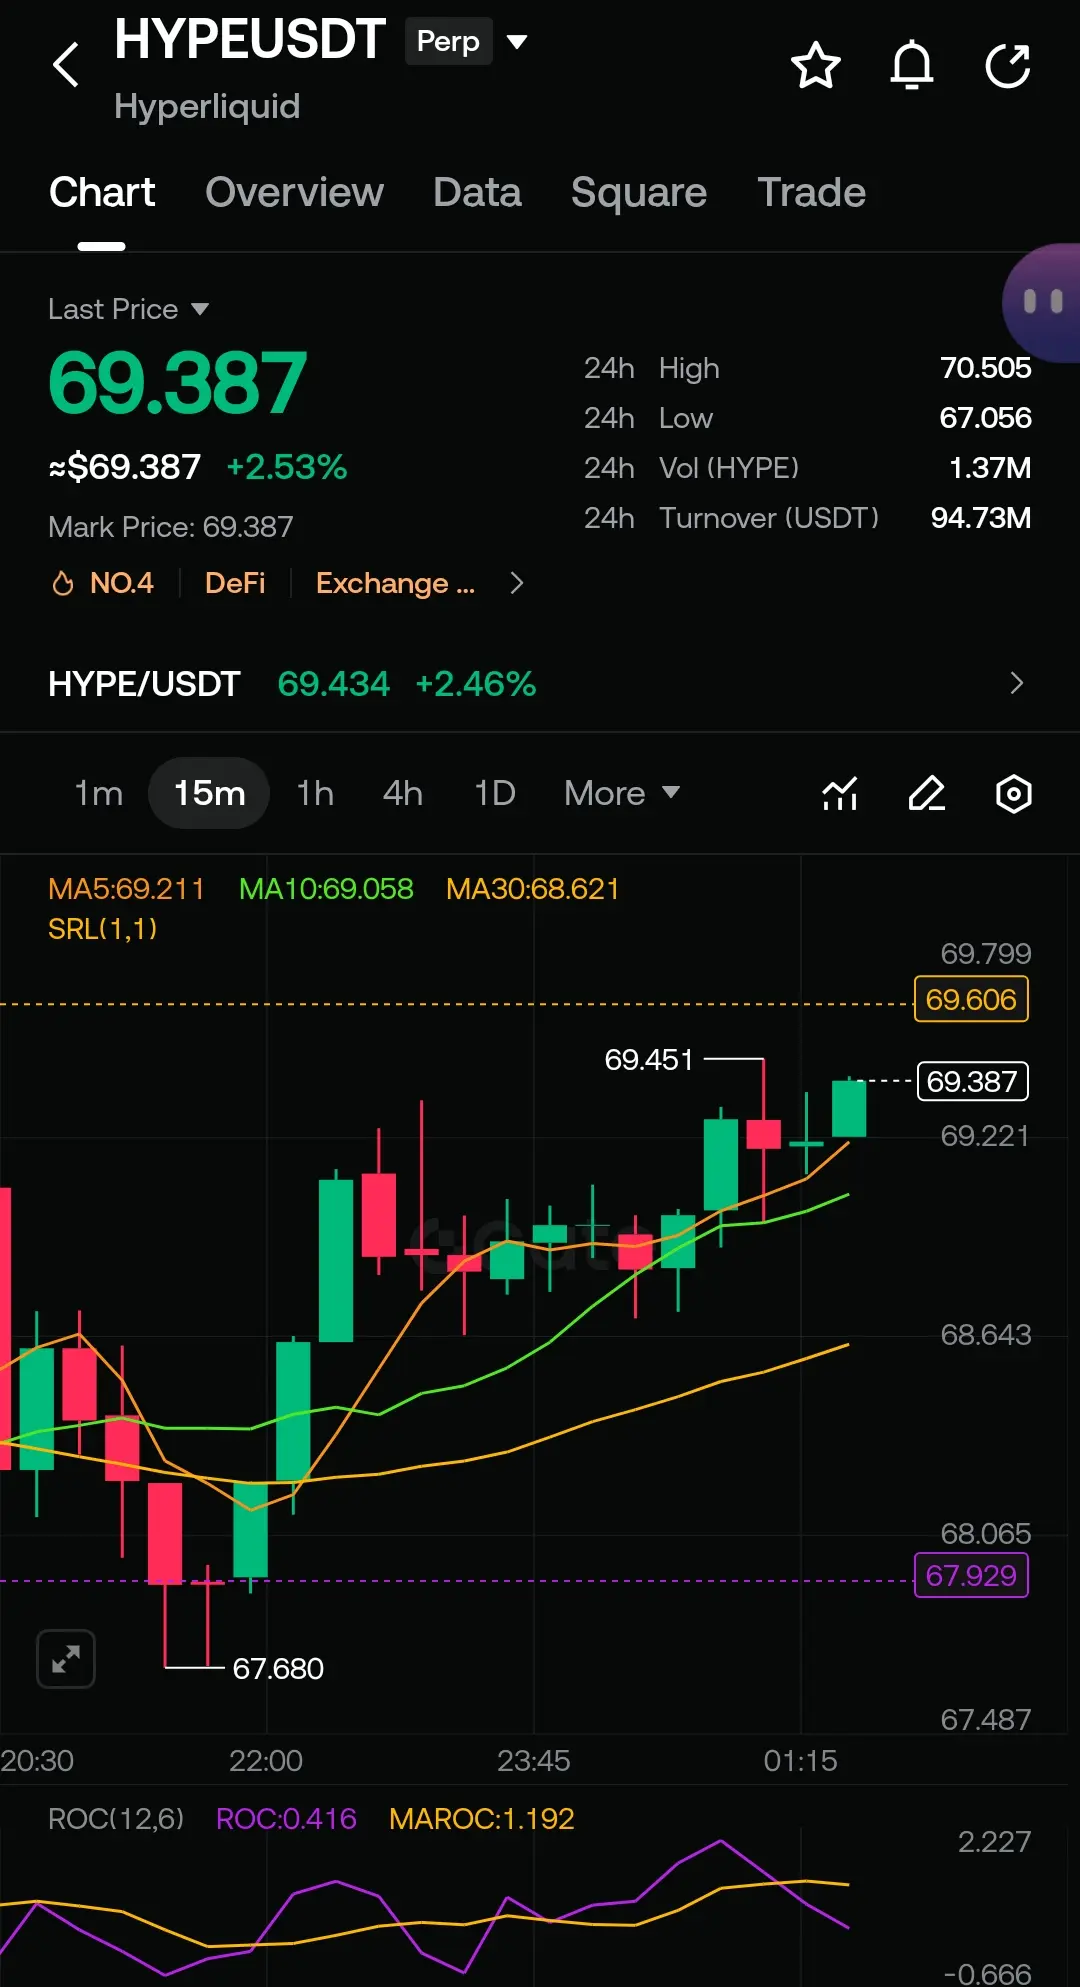Tap the 69.387 current price marker
Viewport: 1080px width, 1987px height.
coord(972,1081)
